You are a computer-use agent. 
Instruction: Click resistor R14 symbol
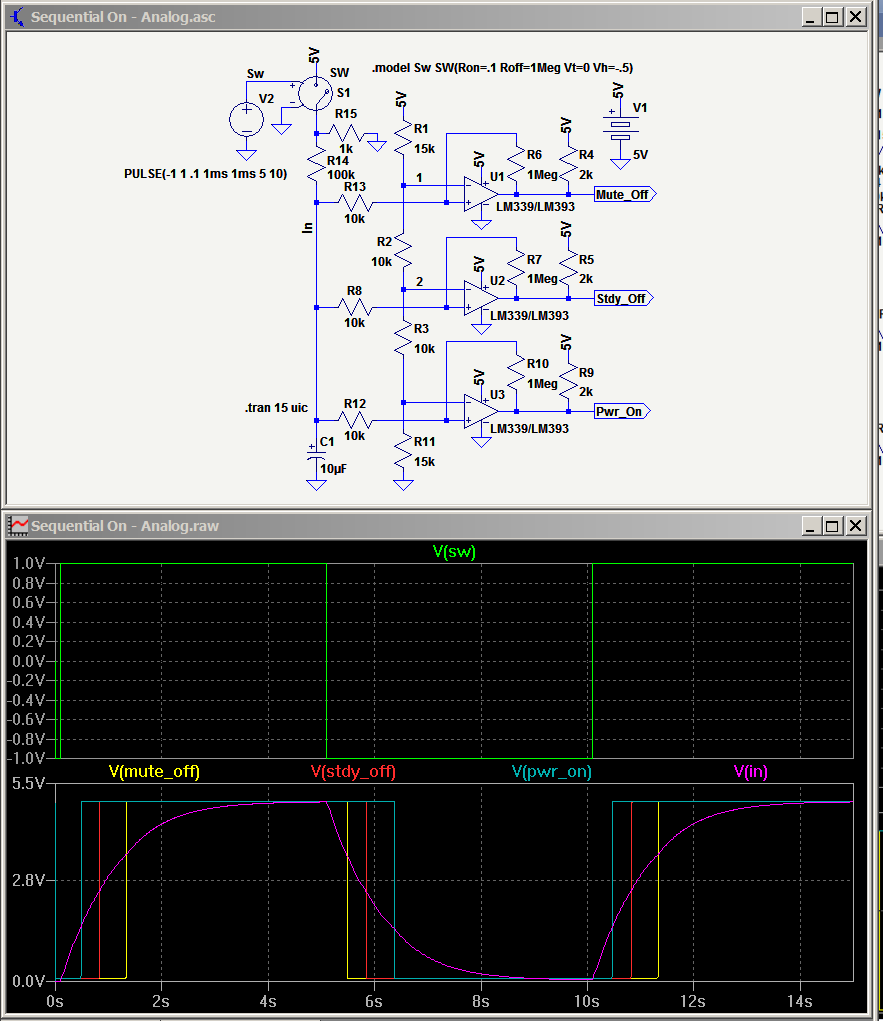pyautogui.click(x=316, y=165)
